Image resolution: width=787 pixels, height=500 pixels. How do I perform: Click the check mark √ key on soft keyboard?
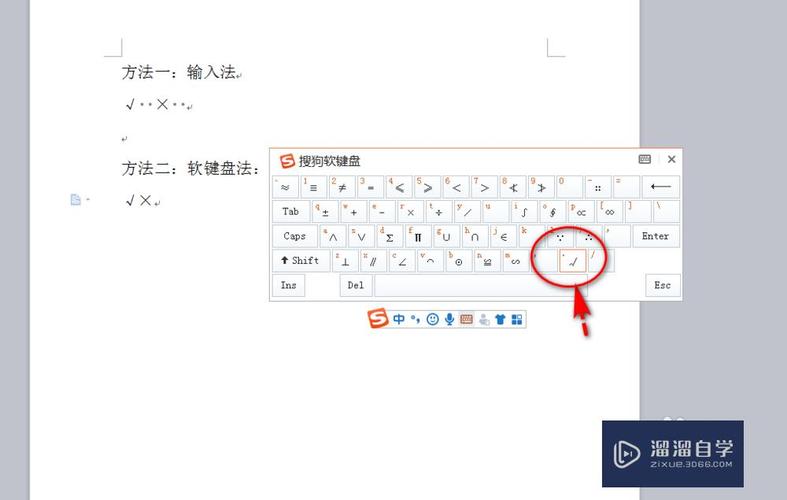573,261
